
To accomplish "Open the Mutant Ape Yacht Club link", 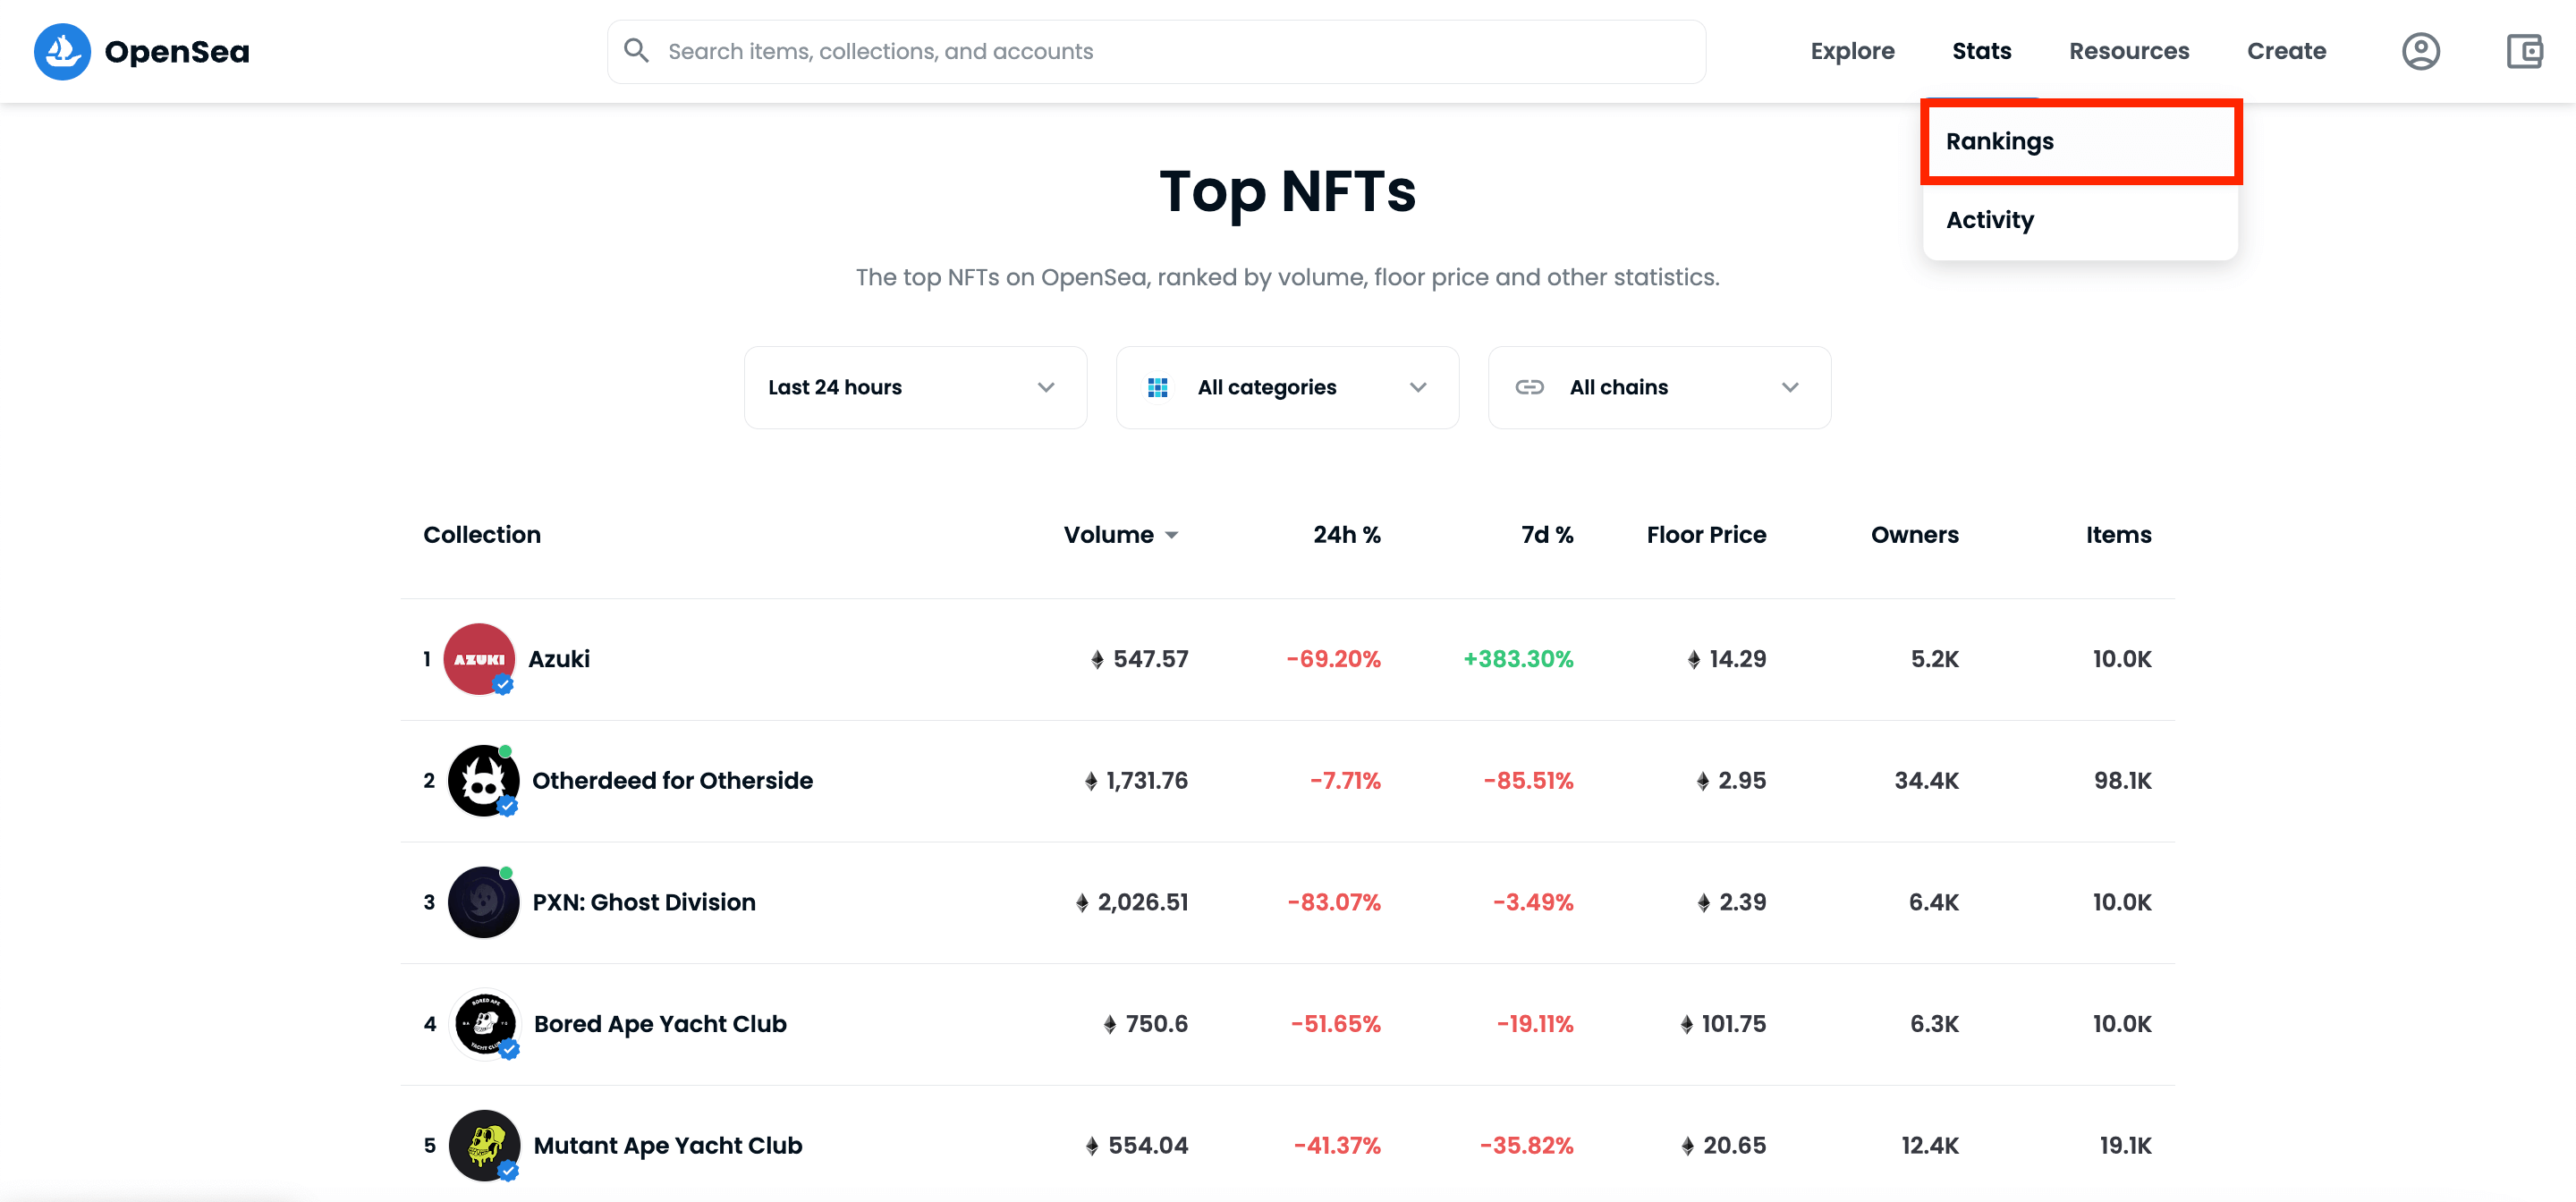I will pyautogui.click(x=668, y=1145).
